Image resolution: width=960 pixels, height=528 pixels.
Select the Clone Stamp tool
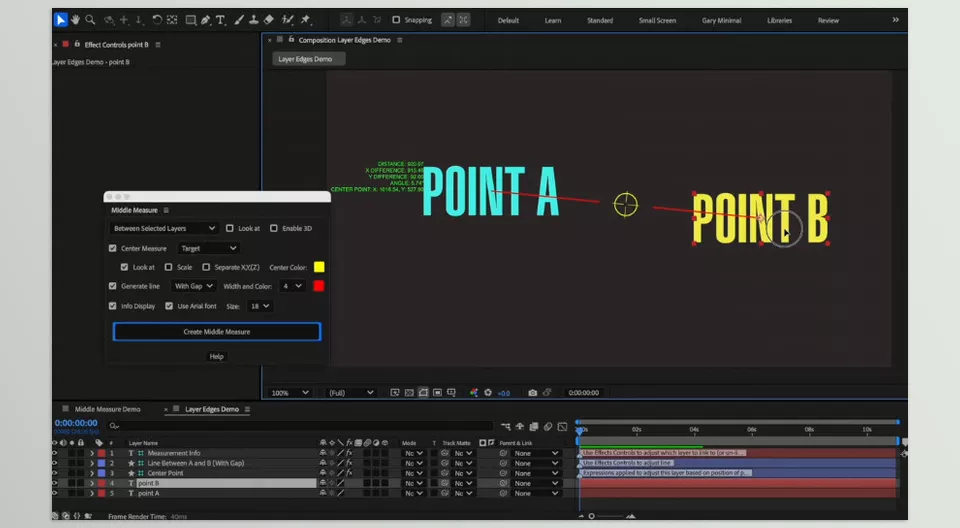coord(253,20)
